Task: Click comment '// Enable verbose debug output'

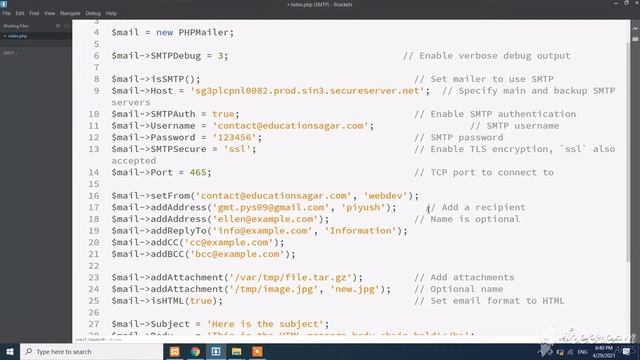Action: tap(487, 56)
